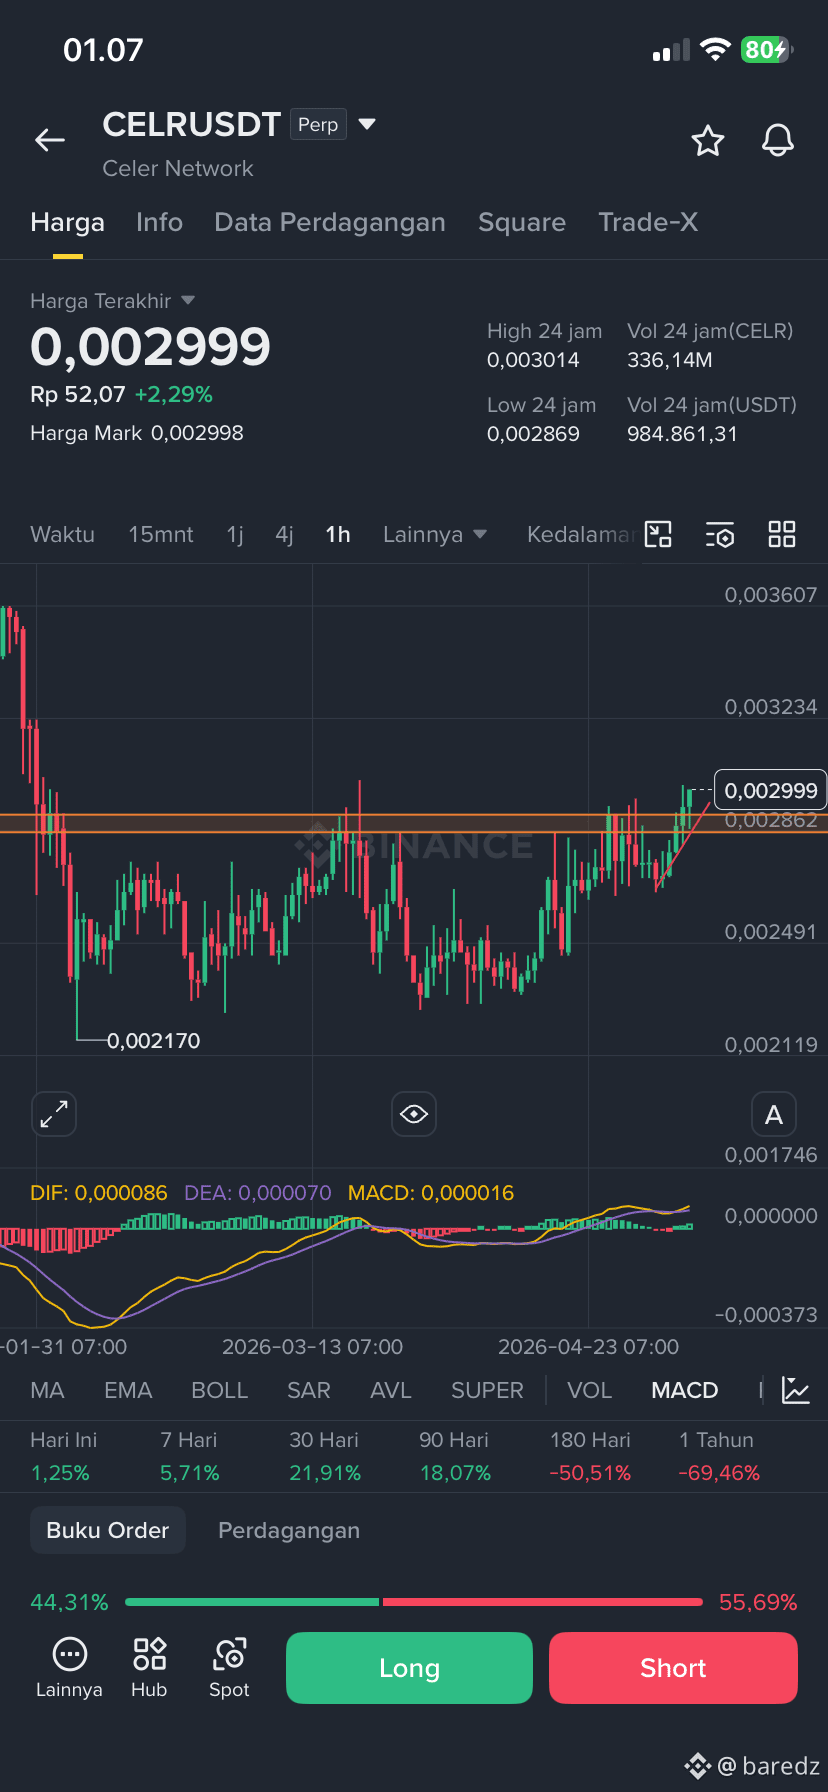828x1792 pixels.
Task: Tap the Wi-Fi status icon
Action: click(x=715, y=50)
